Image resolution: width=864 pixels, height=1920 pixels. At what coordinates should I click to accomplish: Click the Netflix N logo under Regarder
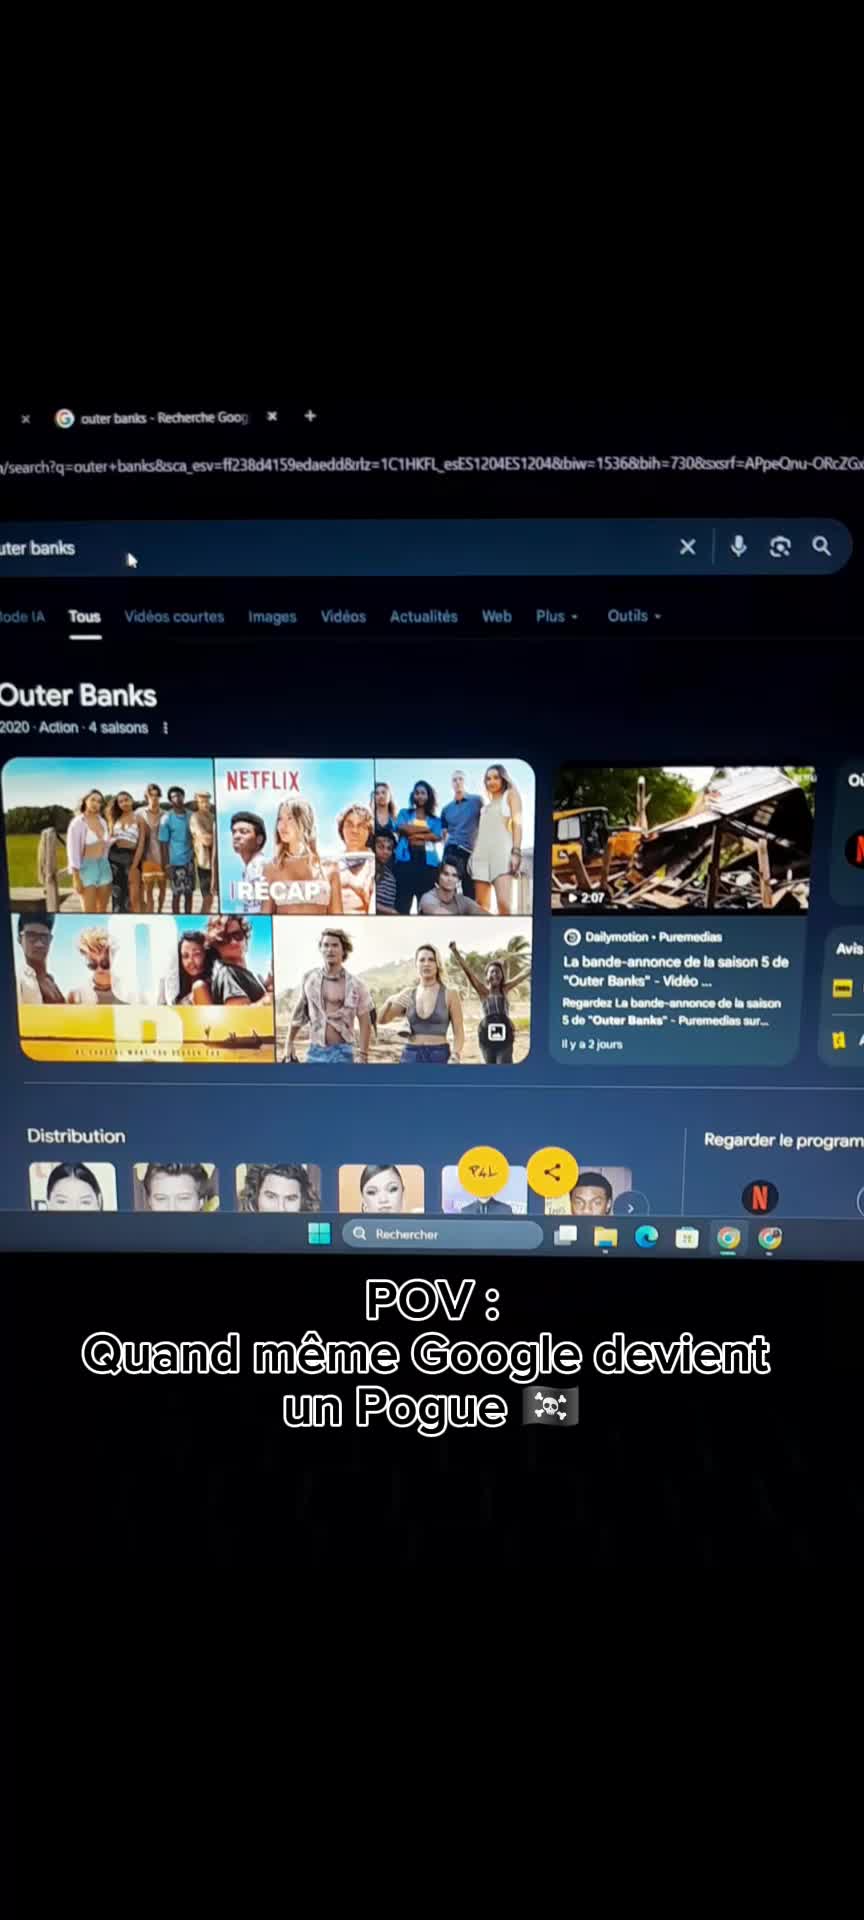(760, 1197)
